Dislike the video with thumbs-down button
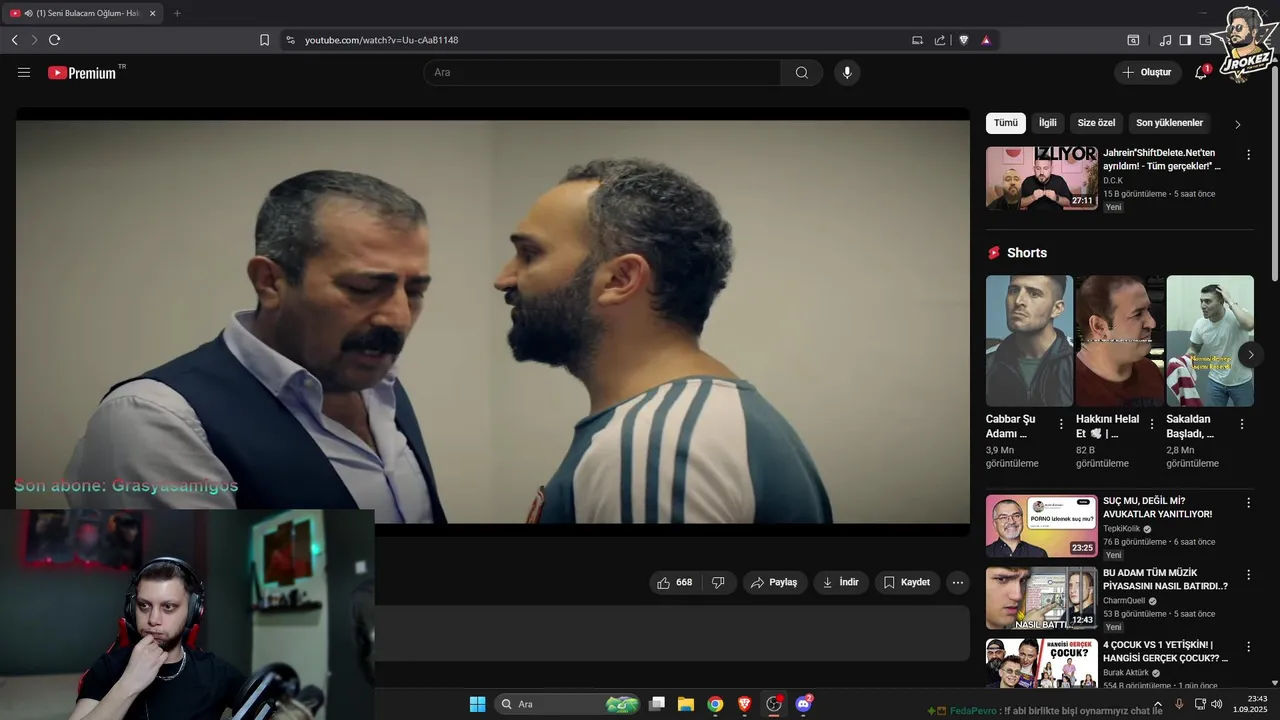Viewport: 1280px width, 720px height. click(x=718, y=582)
